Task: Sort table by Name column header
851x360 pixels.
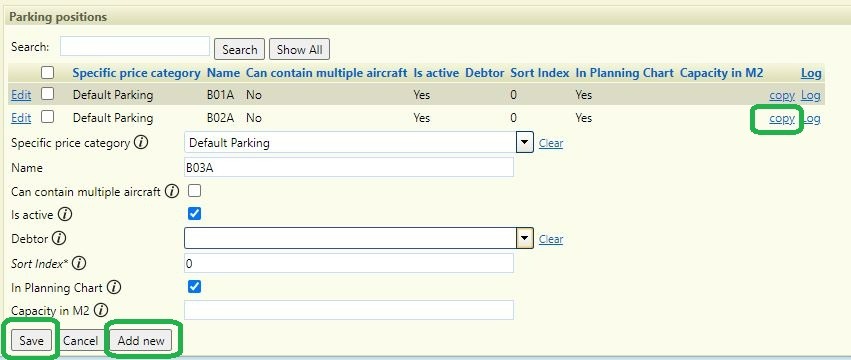Action: (223, 73)
